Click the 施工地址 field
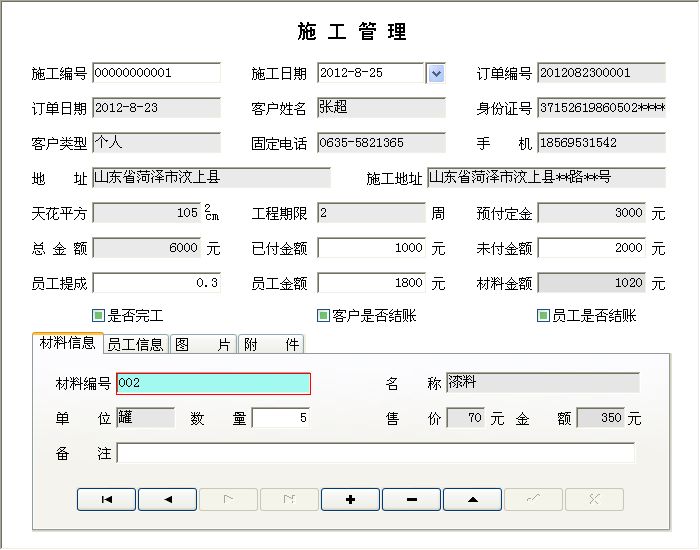 coord(546,178)
